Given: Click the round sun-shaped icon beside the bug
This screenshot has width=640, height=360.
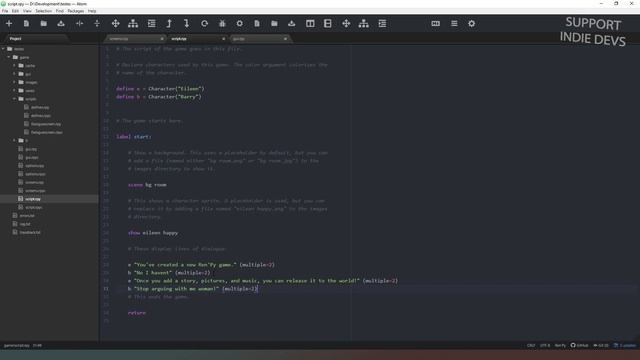Looking at the screenshot, I should pos(240,24).
